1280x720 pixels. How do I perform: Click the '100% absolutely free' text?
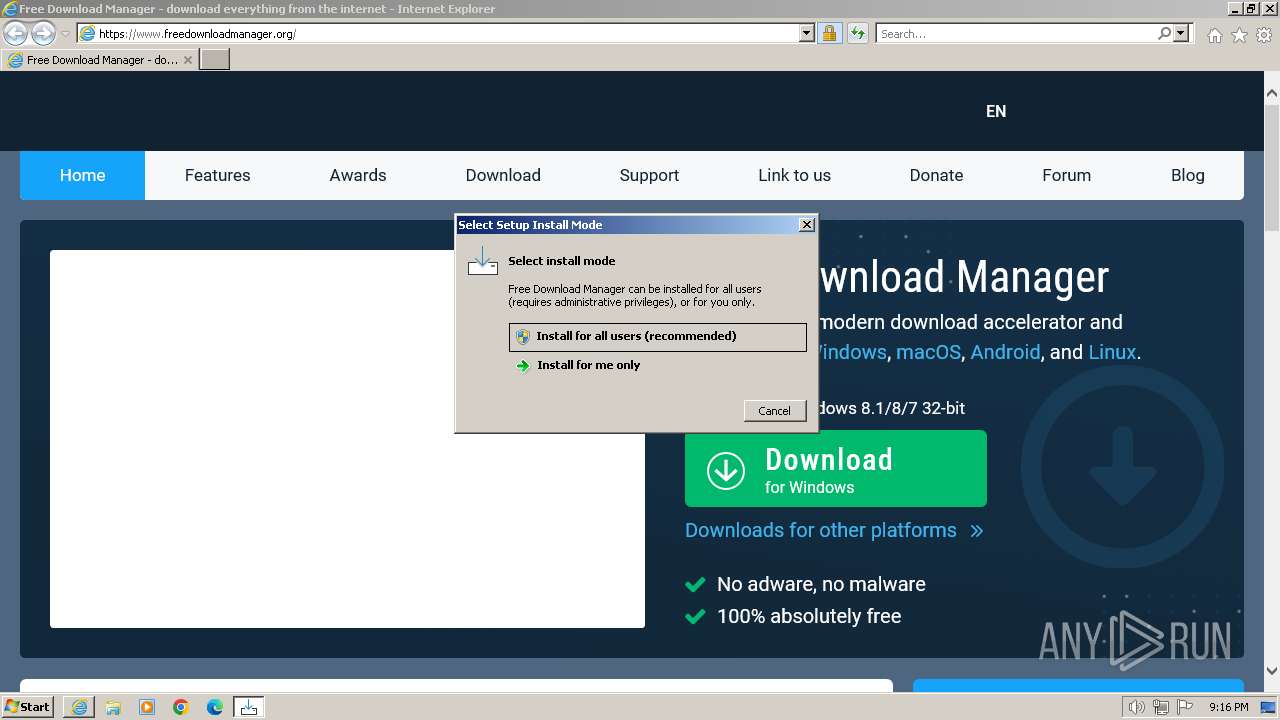pos(809,616)
